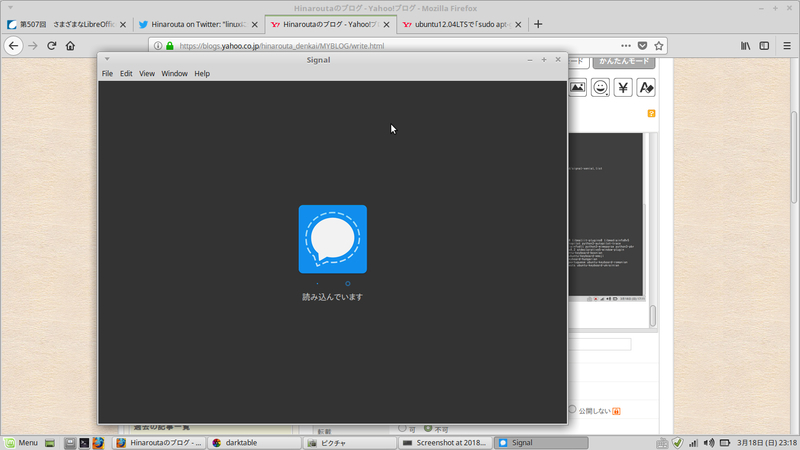Click the yen symbol editor button
Image resolution: width=800 pixels, height=450 pixels.
tap(623, 87)
